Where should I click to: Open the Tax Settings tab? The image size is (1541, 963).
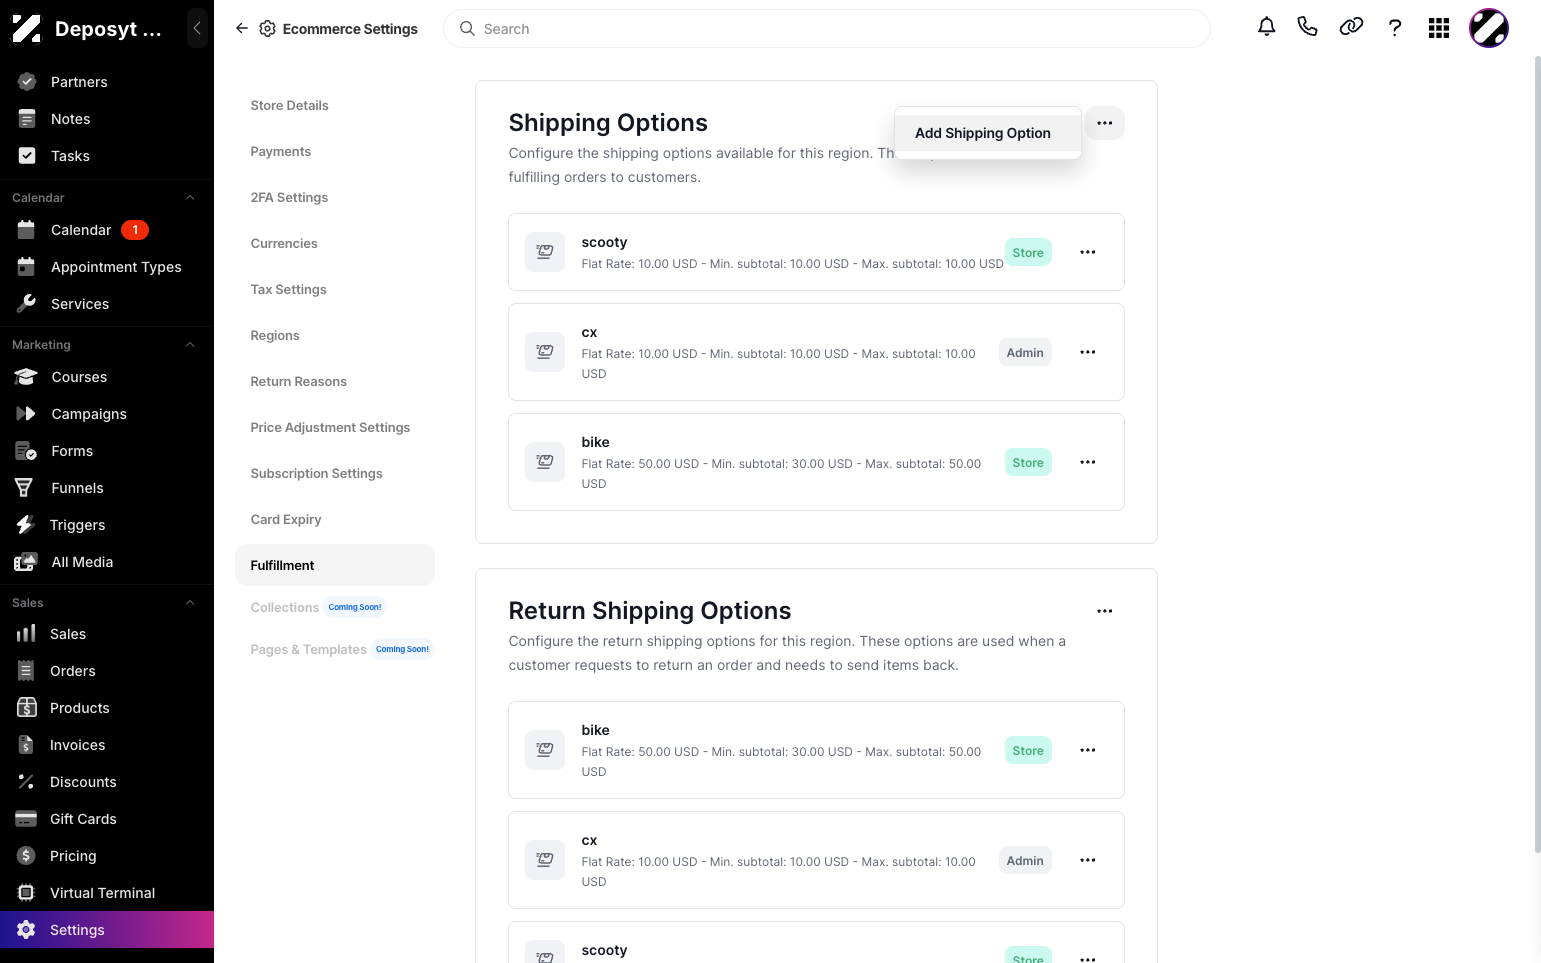(x=289, y=289)
